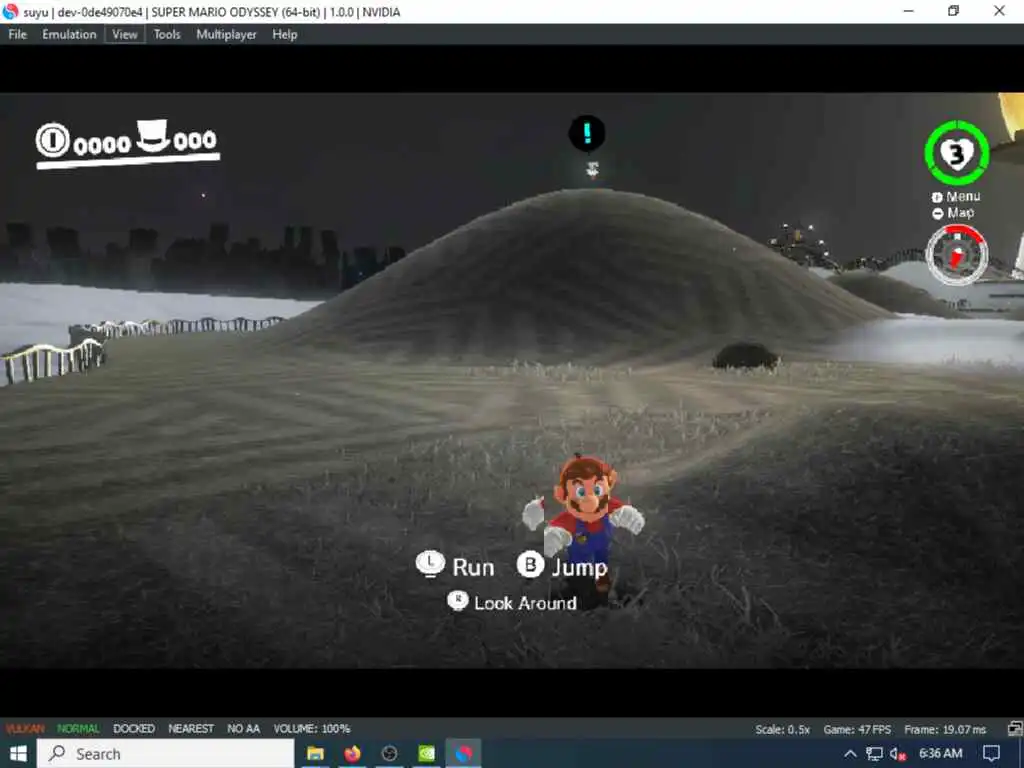
Task: Click the suyu emulator taskbar icon
Action: tap(464, 754)
